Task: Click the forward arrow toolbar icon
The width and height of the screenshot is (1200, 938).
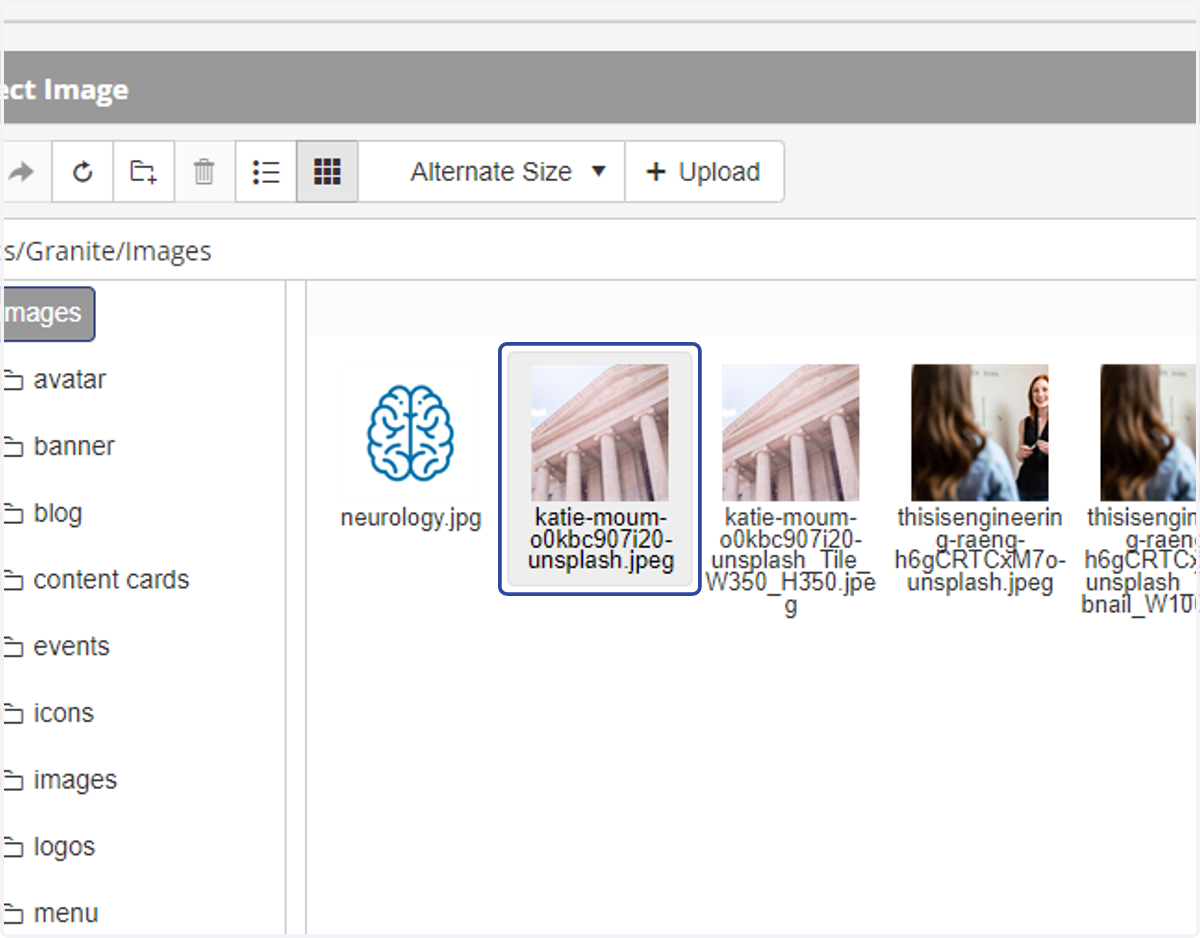Action: point(22,172)
